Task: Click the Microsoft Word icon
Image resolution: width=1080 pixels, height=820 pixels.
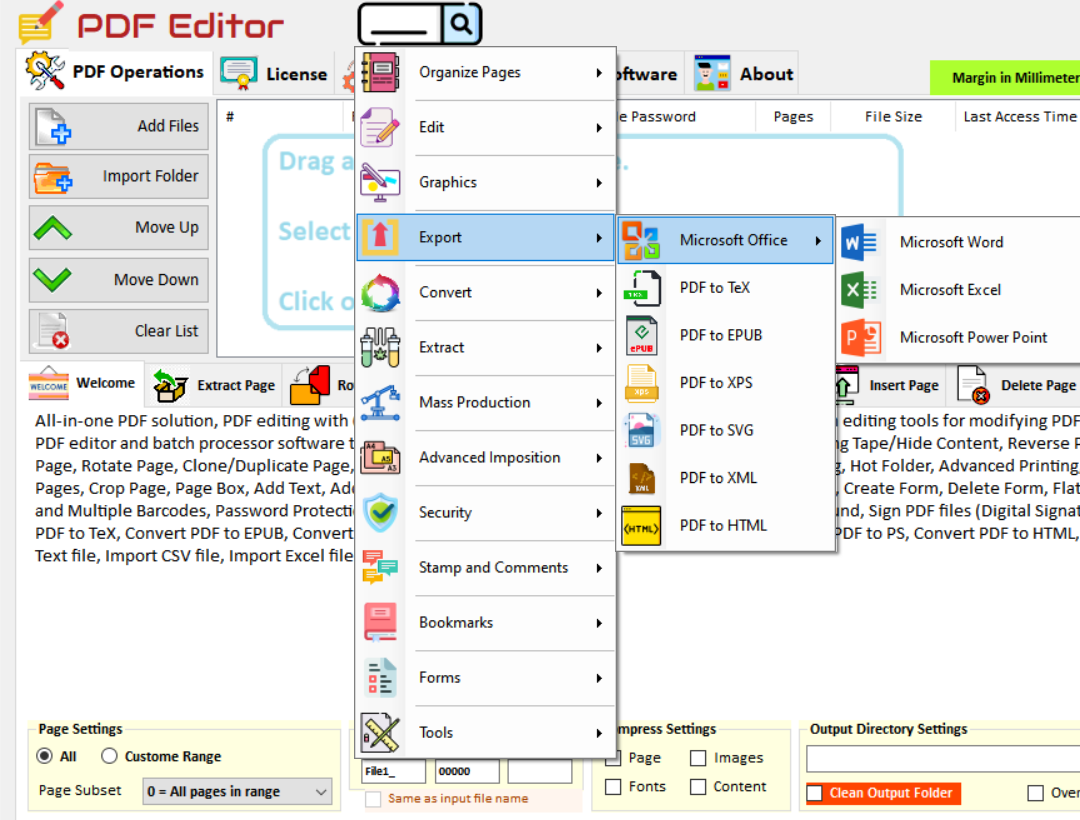Action: click(x=858, y=242)
